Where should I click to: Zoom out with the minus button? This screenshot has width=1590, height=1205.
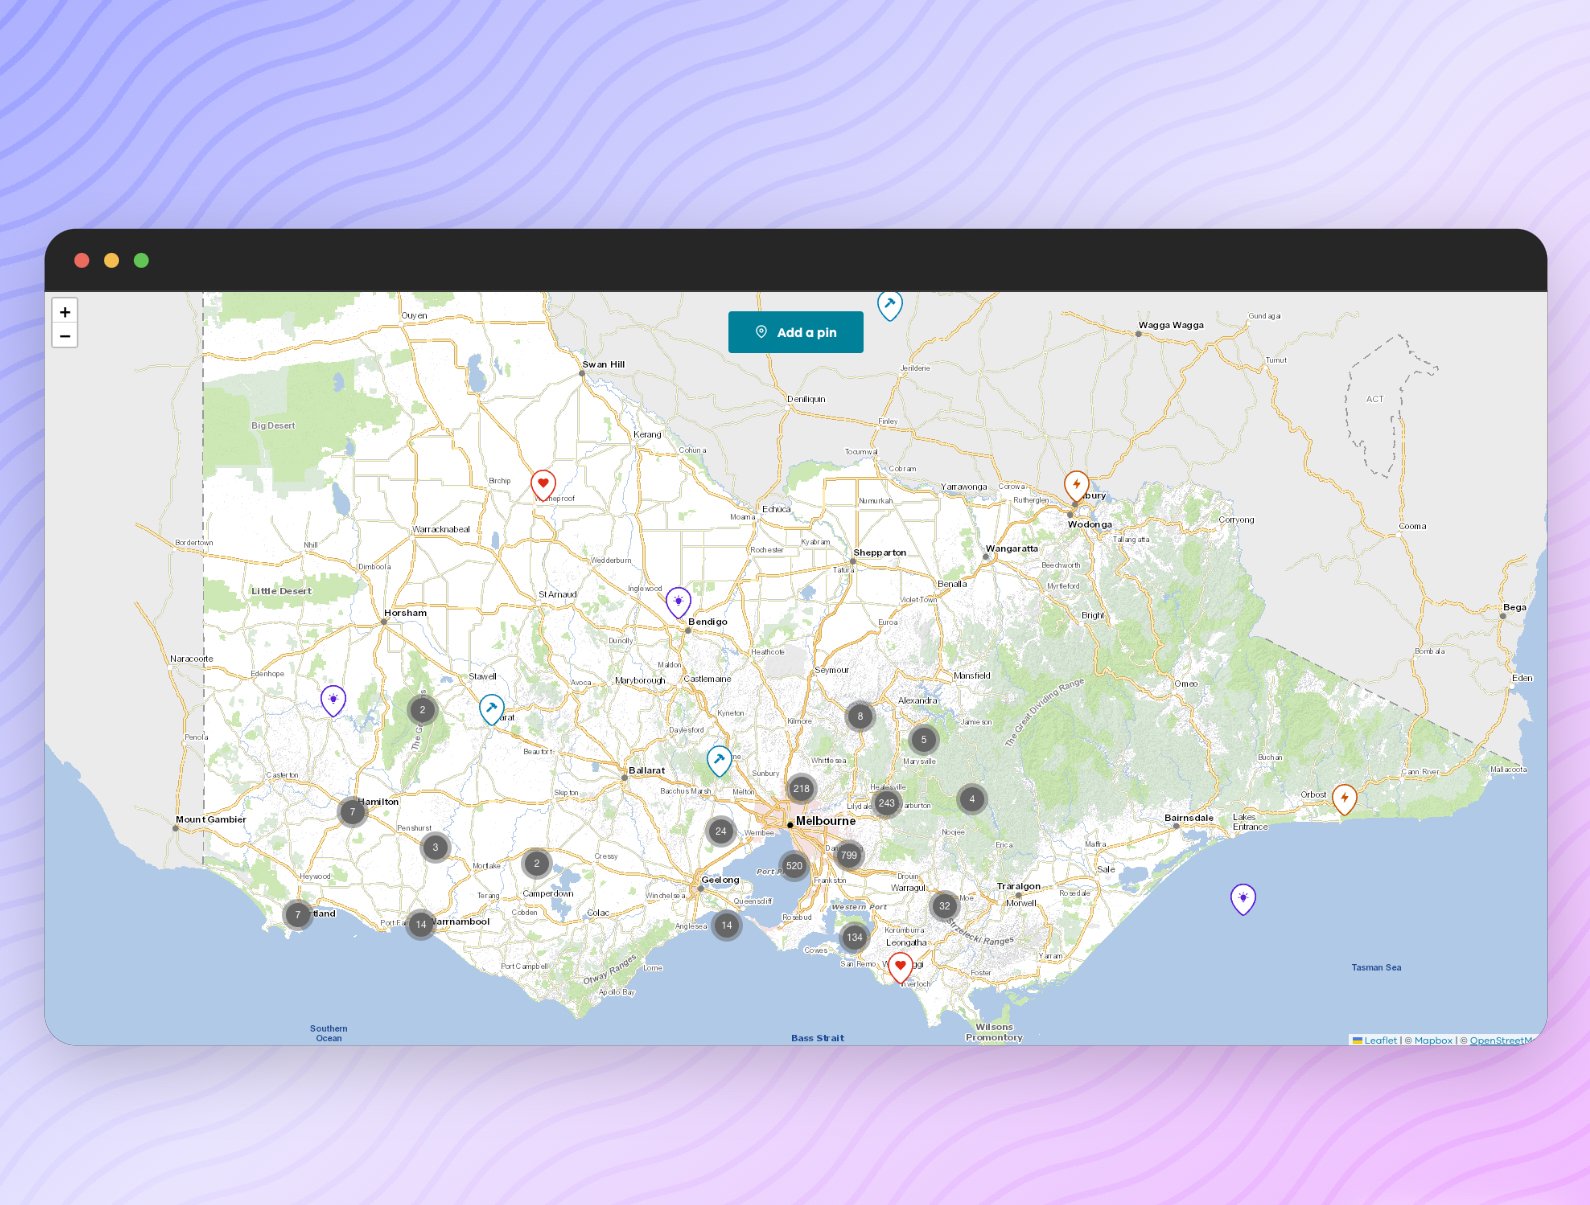[65, 336]
